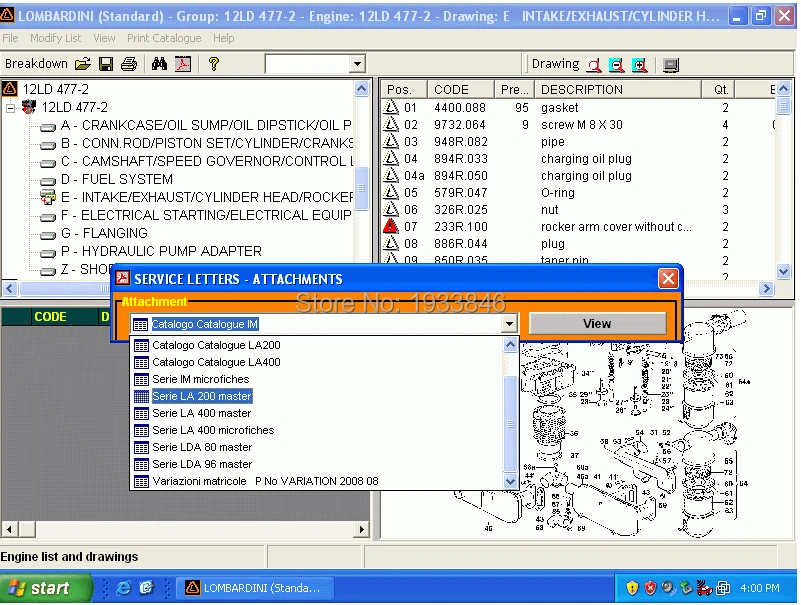Select group F - ELECTRICAL STARTING

(x=206, y=215)
